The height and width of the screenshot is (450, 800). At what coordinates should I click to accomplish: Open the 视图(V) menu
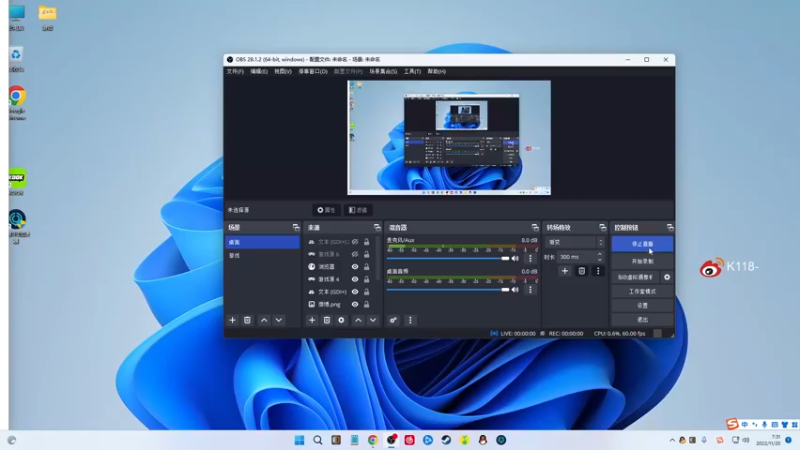coord(283,71)
